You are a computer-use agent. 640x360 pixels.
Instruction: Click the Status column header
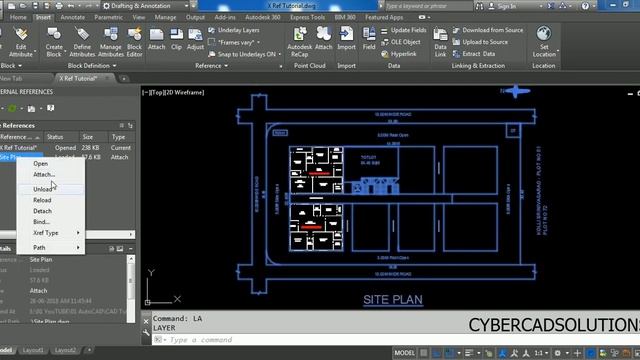61,137
